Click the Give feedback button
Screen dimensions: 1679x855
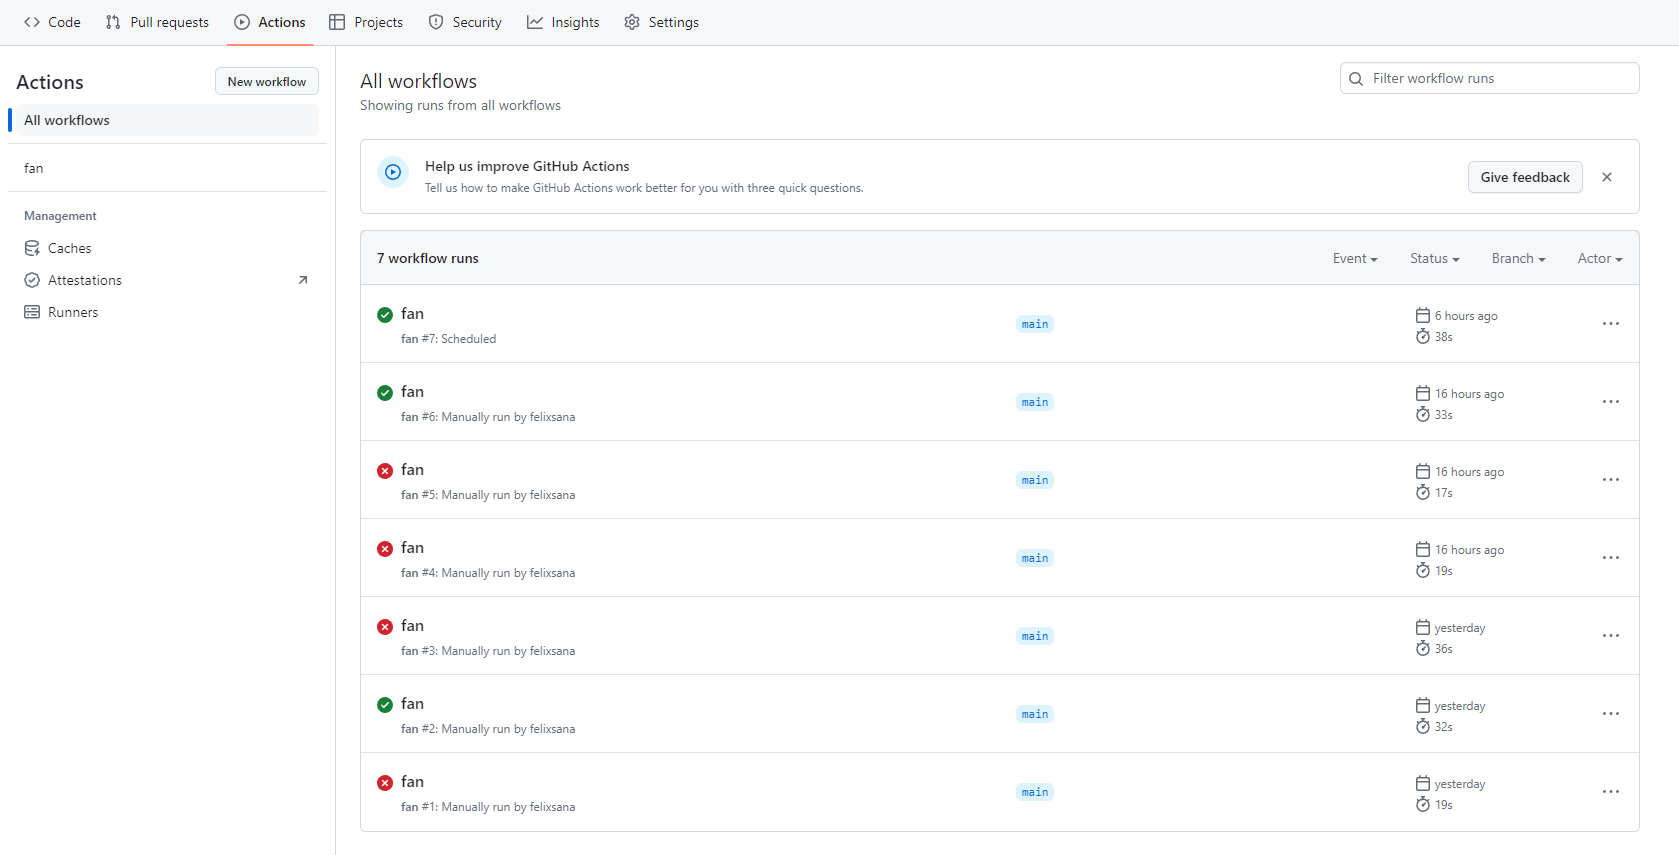(1525, 177)
